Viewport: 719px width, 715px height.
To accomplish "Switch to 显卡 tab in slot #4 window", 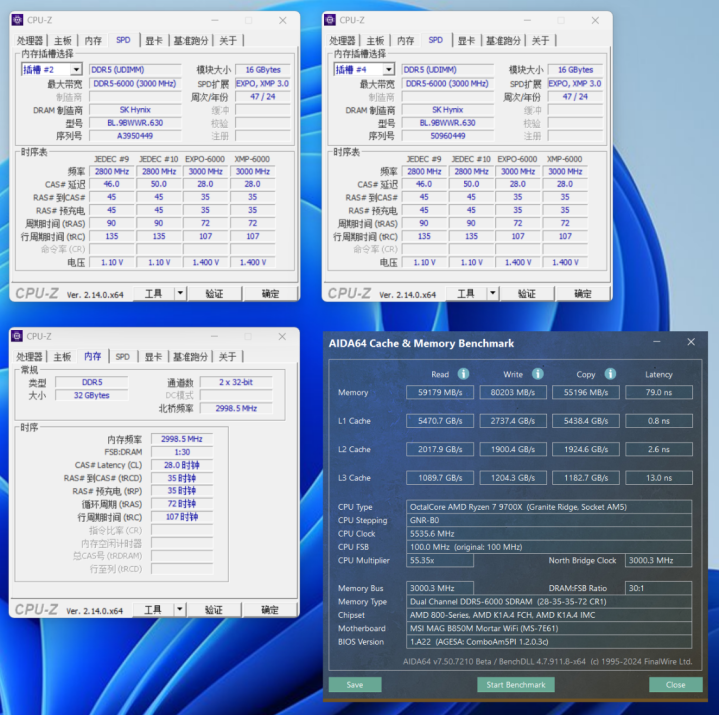I will coord(466,40).
